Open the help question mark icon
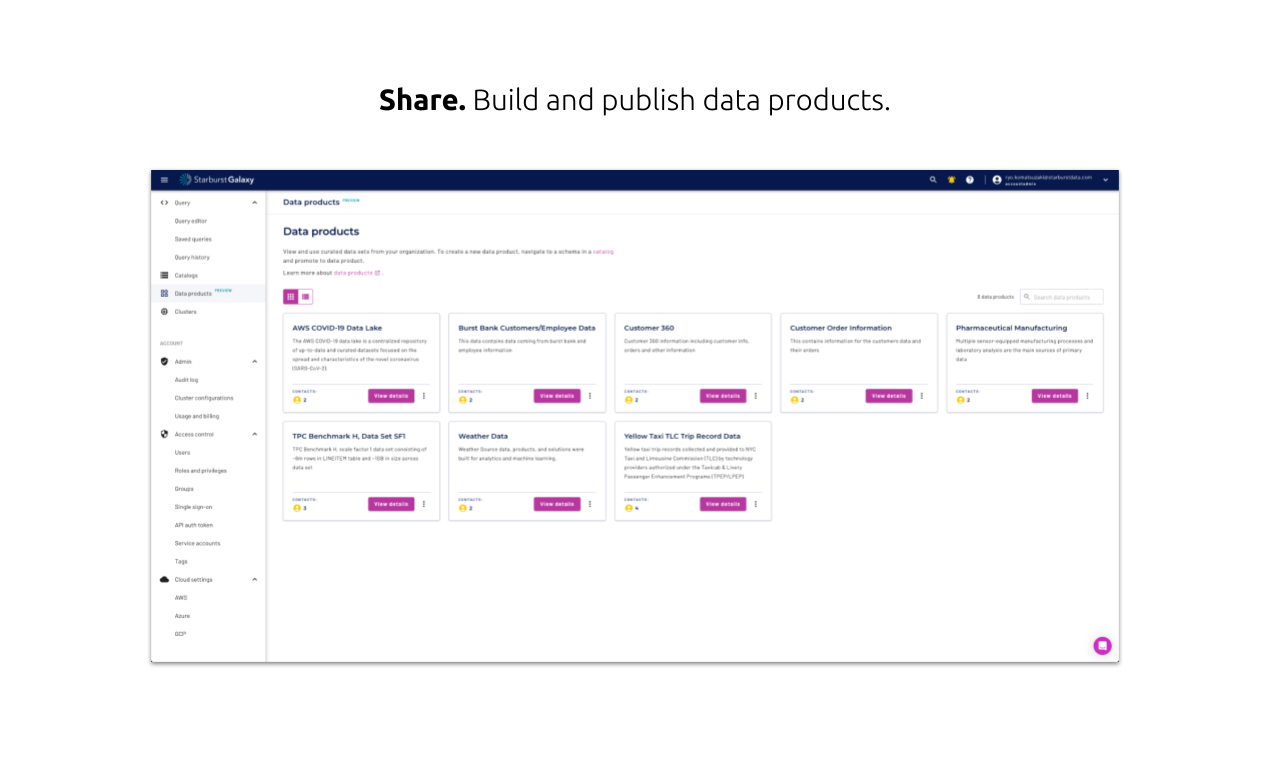 click(x=969, y=180)
